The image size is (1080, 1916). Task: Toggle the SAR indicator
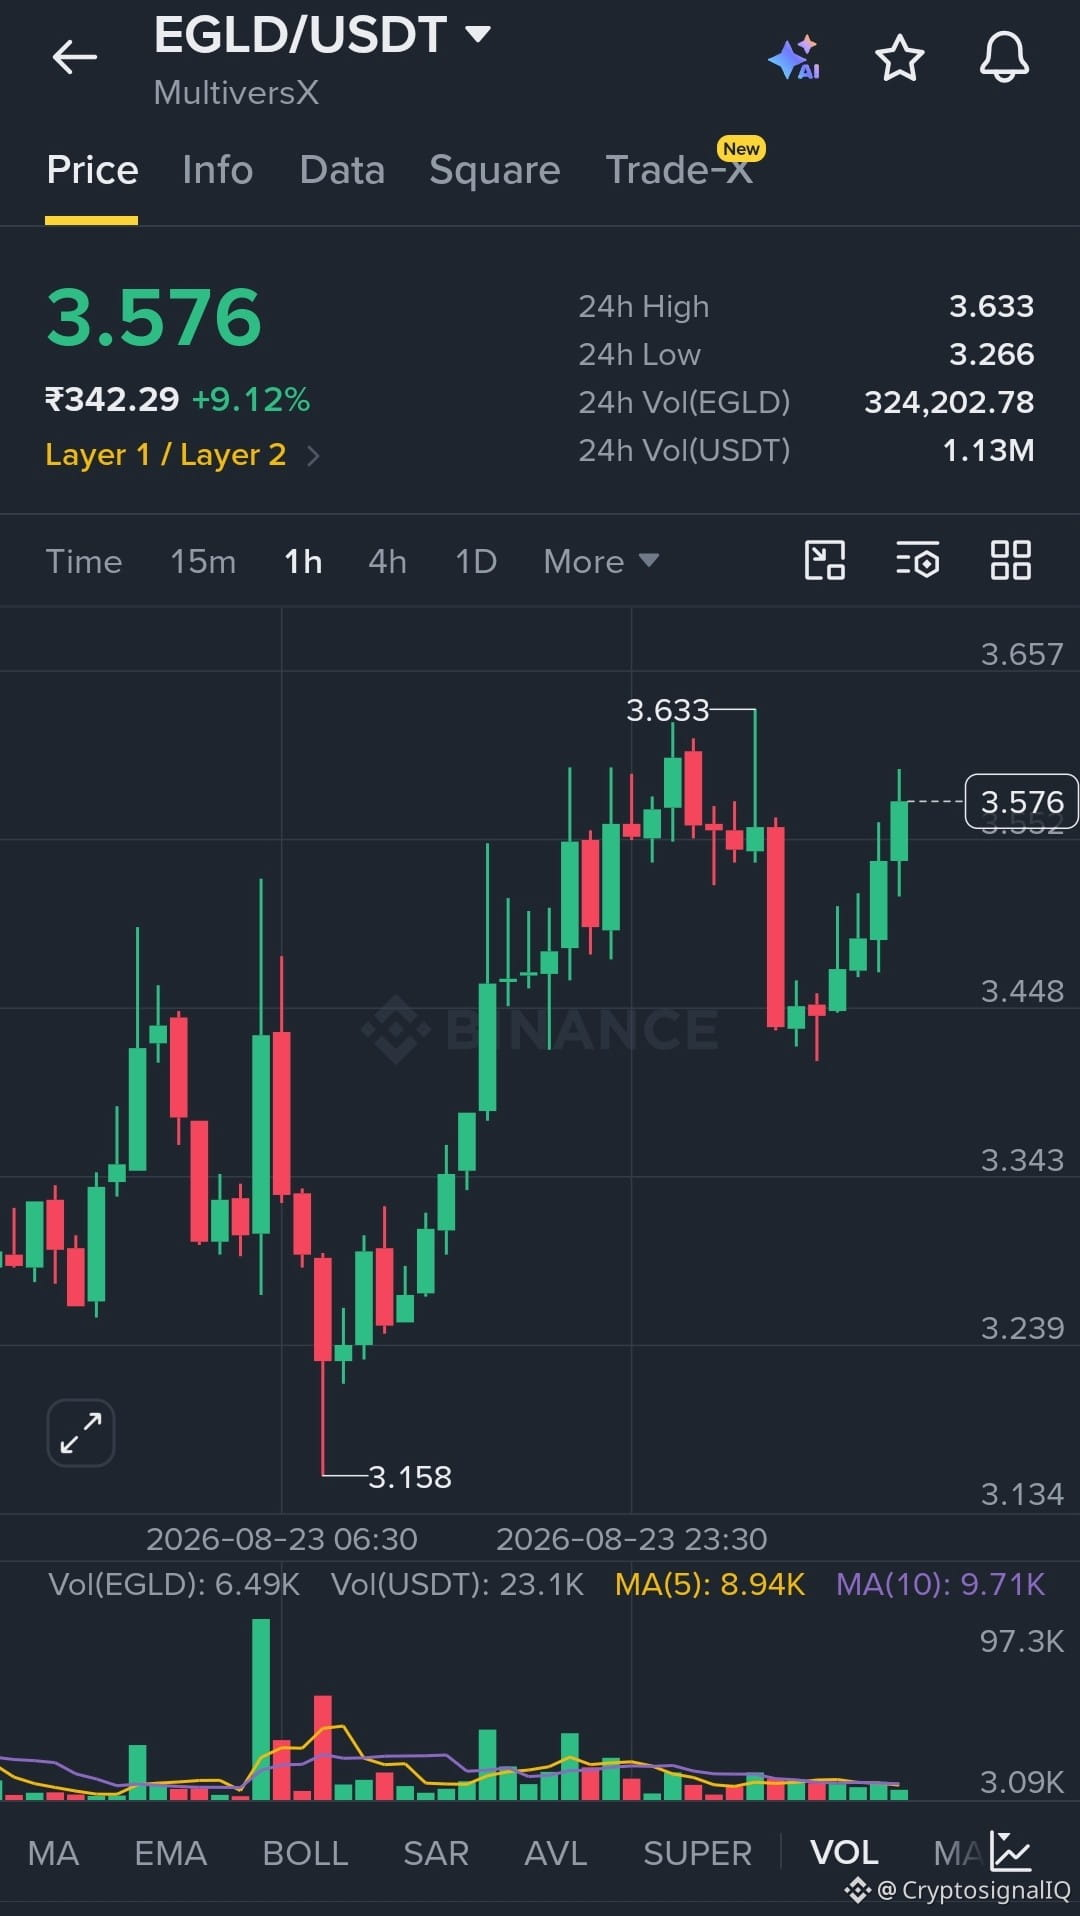(x=436, y=1853)
